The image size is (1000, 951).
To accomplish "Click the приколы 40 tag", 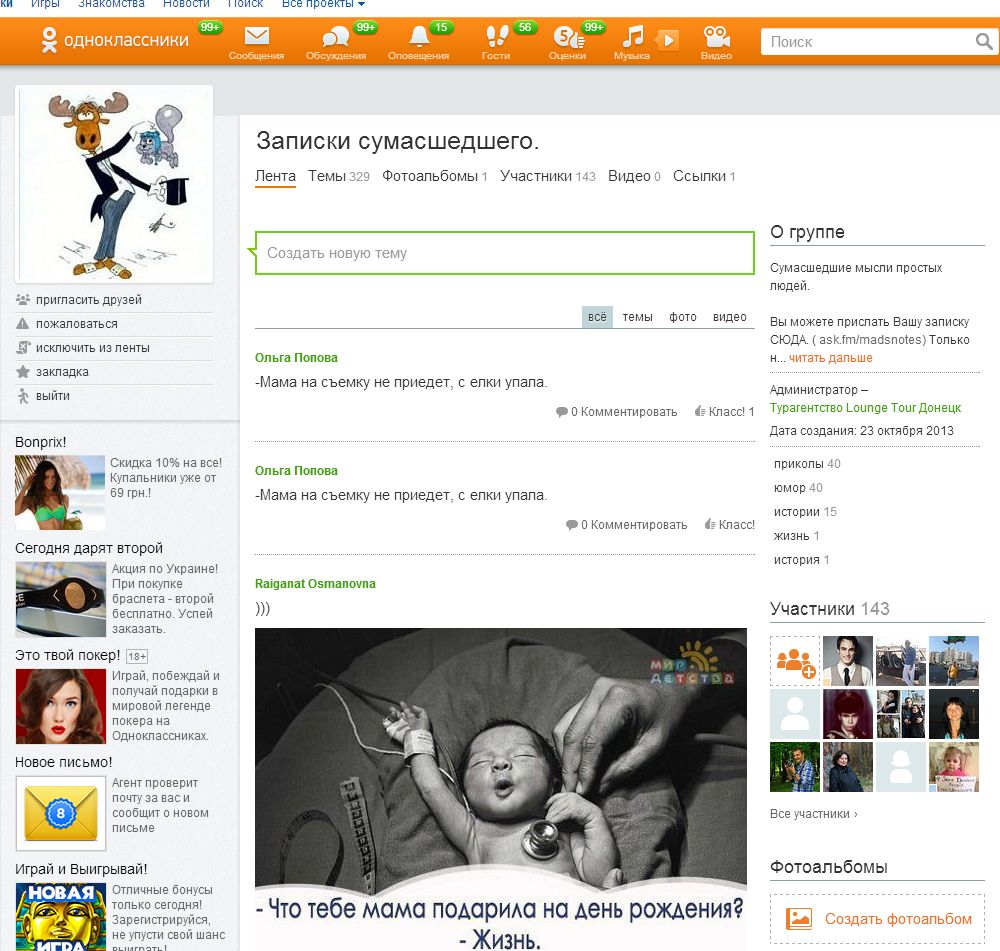I will [807, 464].
